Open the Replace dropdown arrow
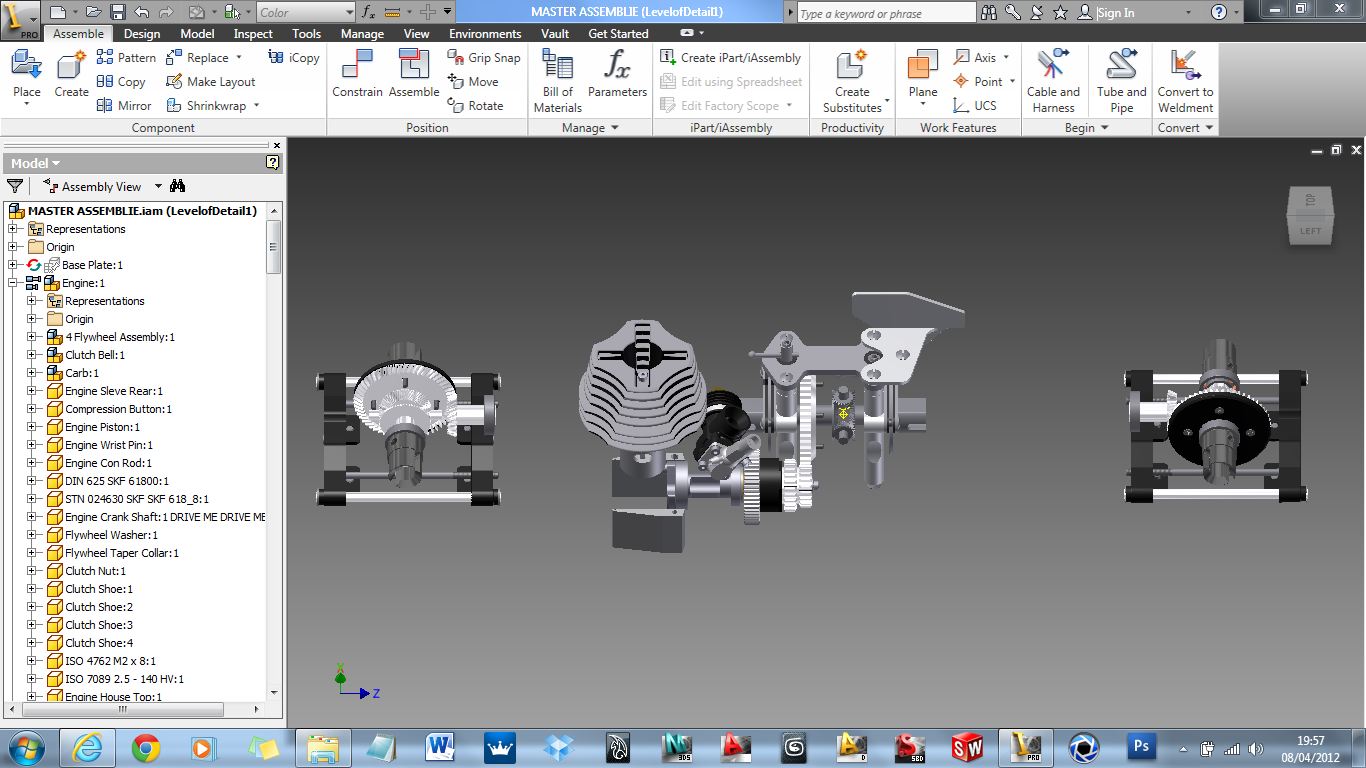The height and width of the screenshot is (768, 1366). [x=239, y=58]
